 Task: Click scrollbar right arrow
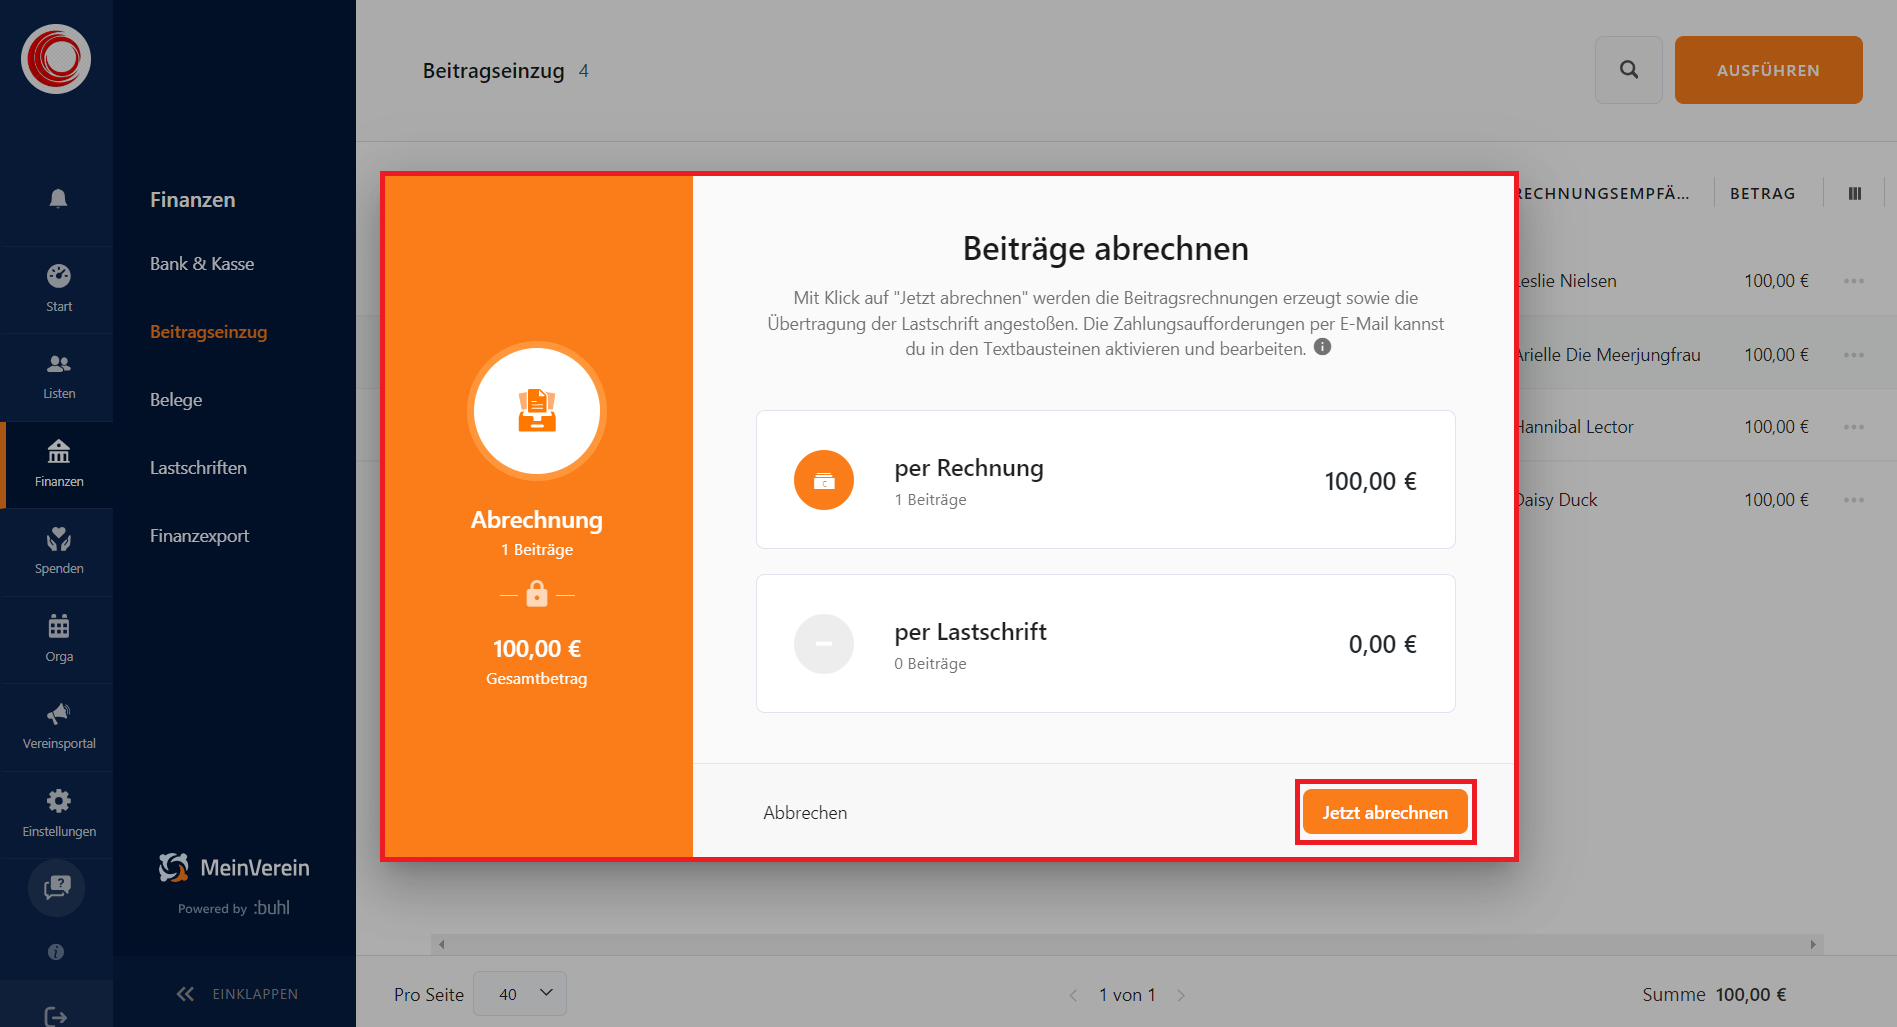tap(1813, 944)
